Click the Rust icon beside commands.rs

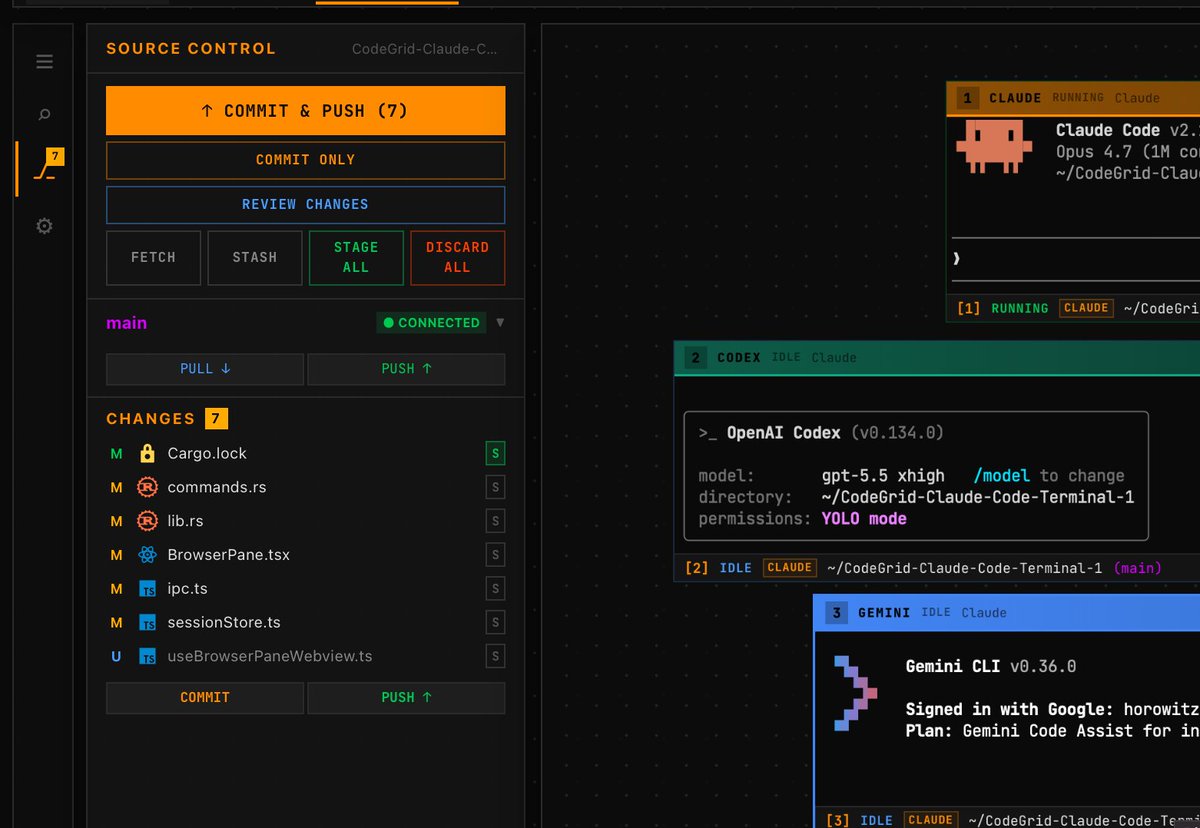pyautogui.click(x=148, y=488)
